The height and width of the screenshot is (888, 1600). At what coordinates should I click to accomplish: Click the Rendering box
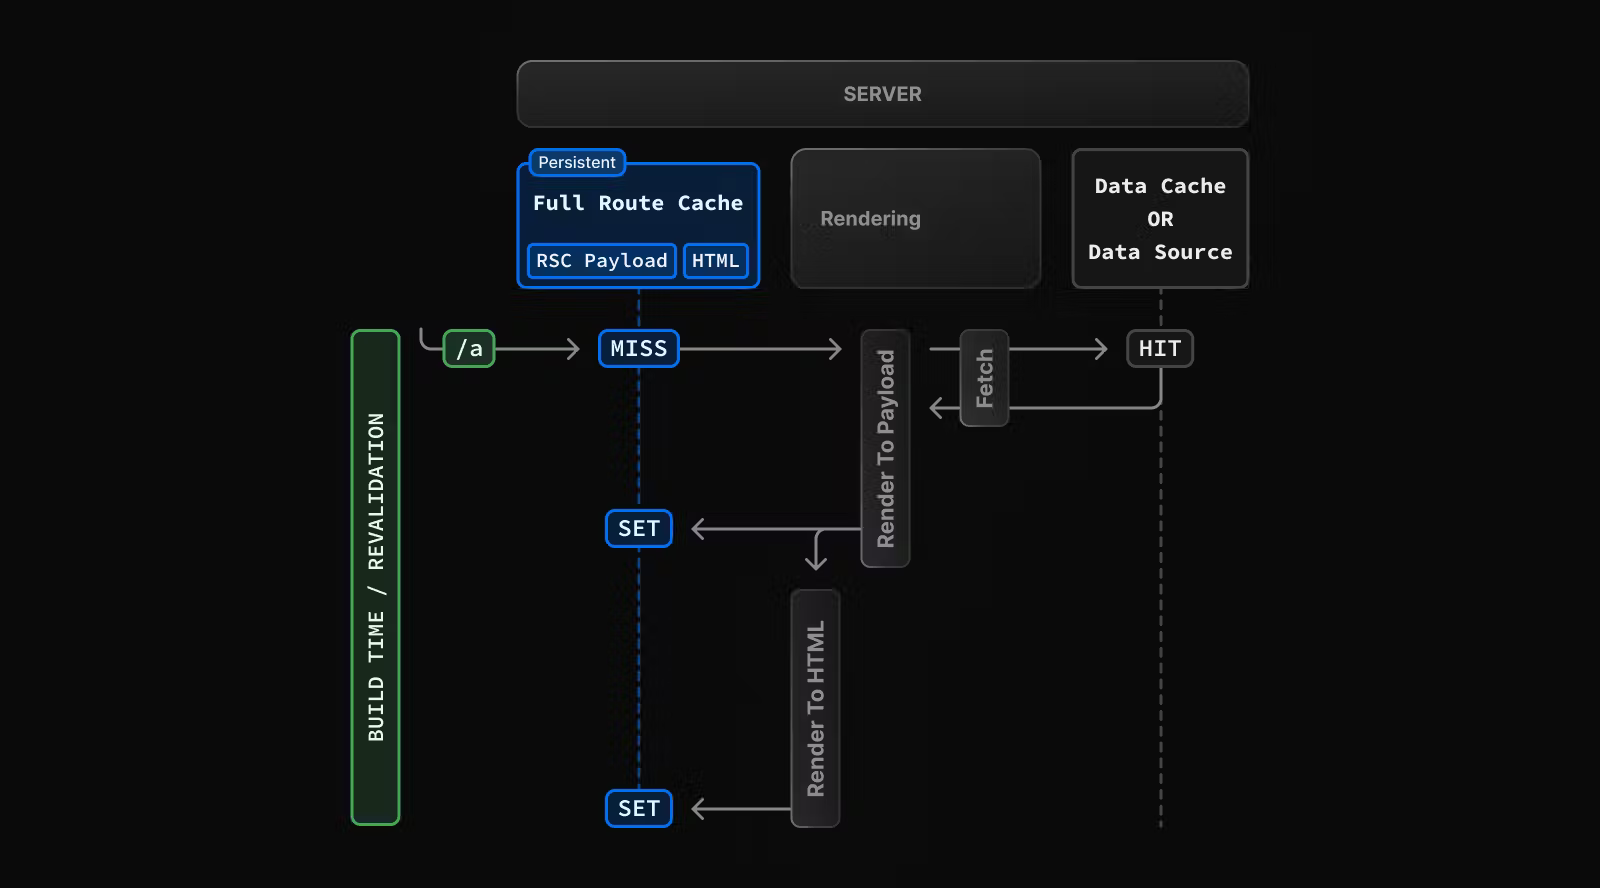pyautogui.click(x=915, y=219)
